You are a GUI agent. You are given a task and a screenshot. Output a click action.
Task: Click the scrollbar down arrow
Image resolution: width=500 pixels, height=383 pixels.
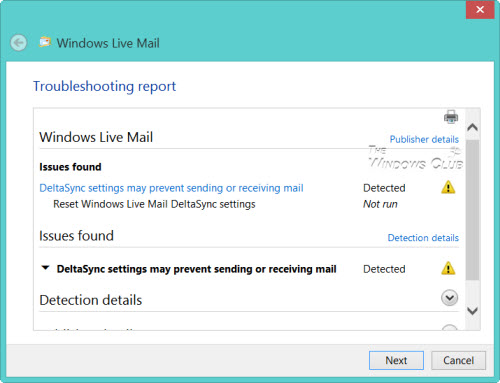coord(473,311)
